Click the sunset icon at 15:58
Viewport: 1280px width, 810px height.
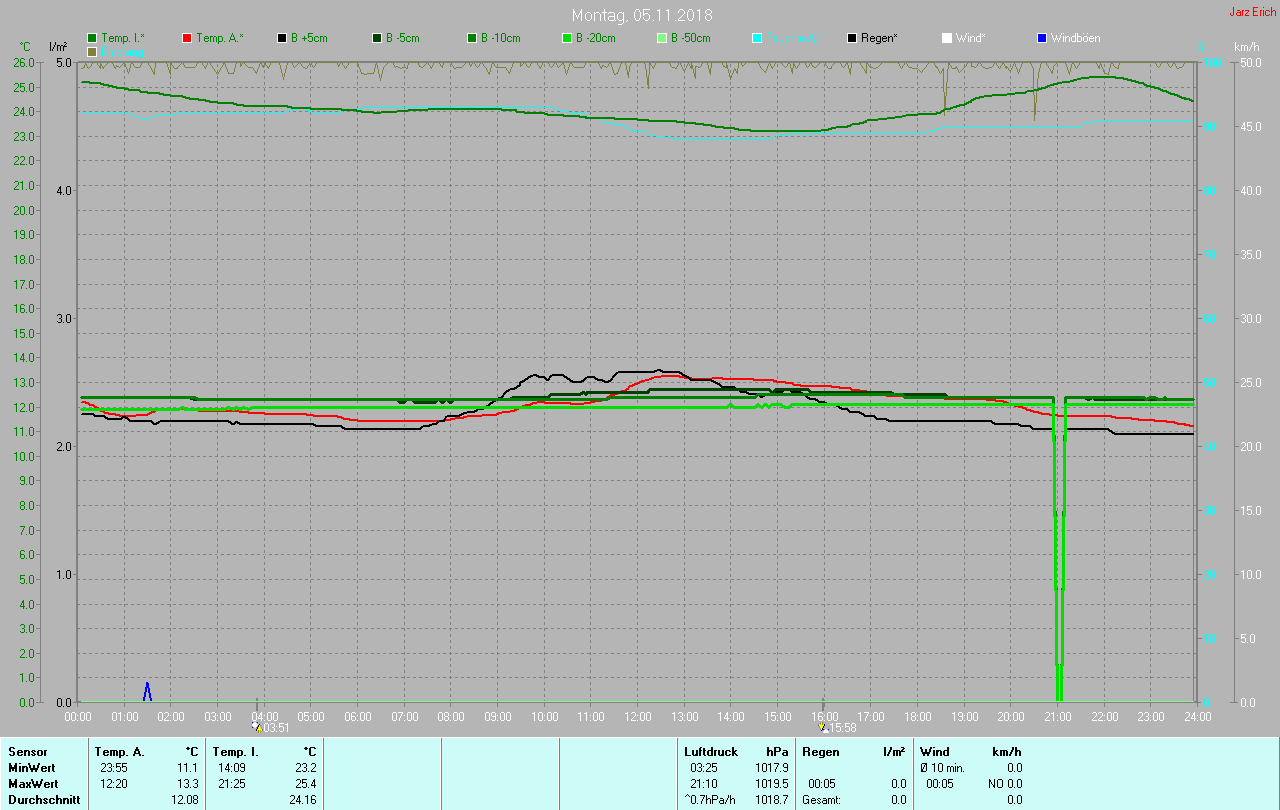823,728
